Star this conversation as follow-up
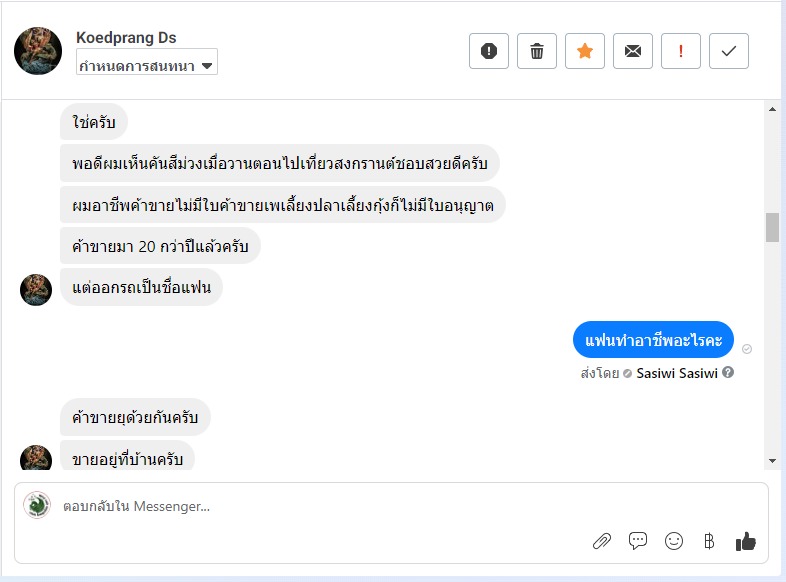The image size is (786, 582). click(x=585, y=51)
